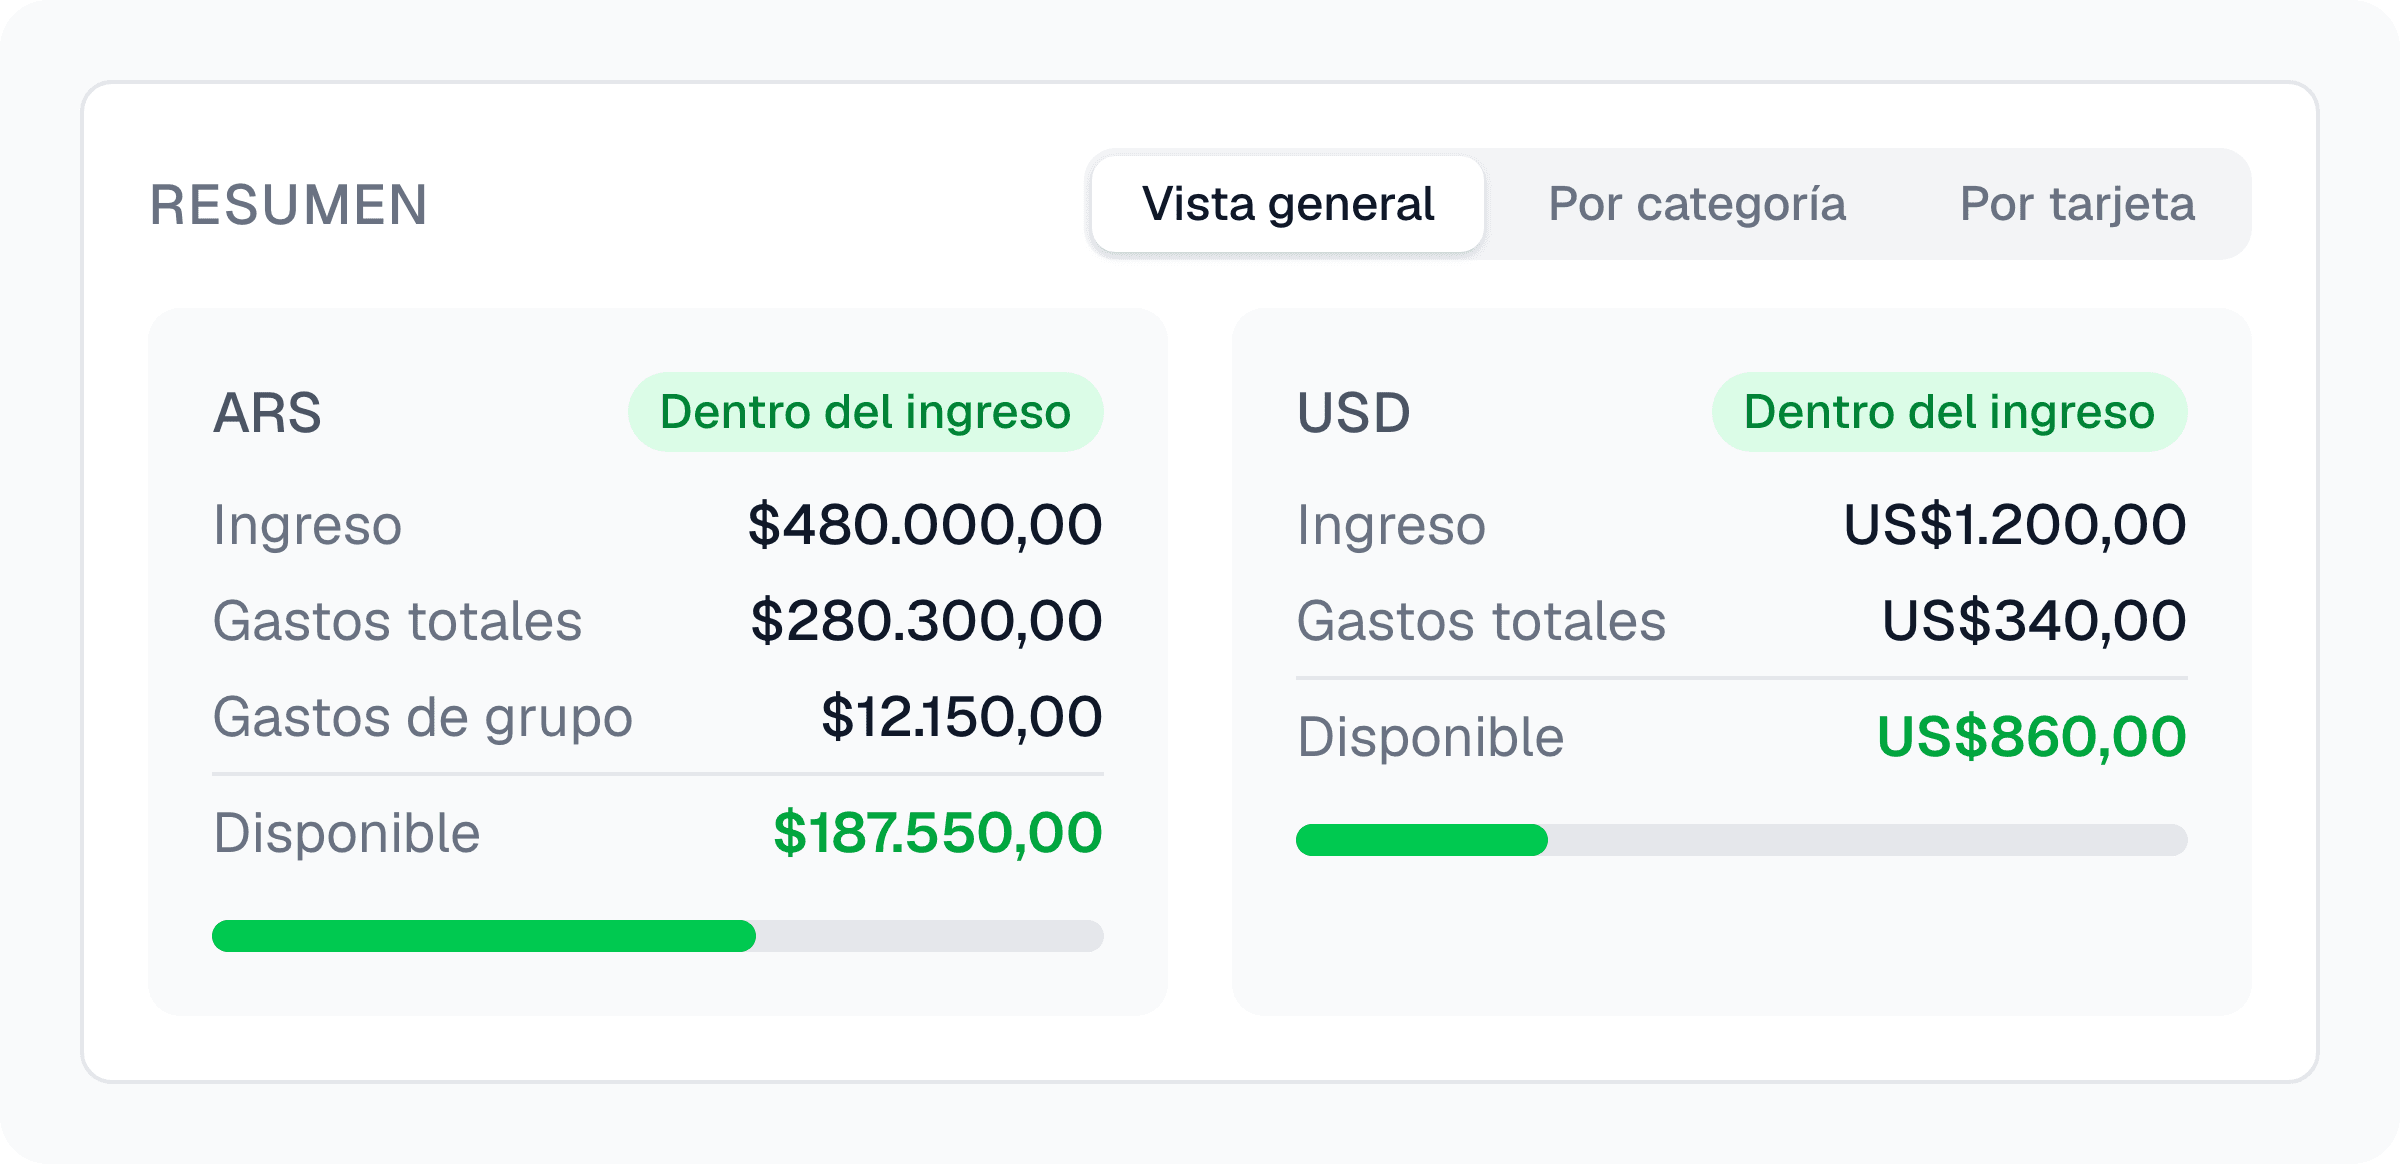Click the ARS Dentro del ingreso badge
Screen dimensions: 2400x1164
click(865, 412)
